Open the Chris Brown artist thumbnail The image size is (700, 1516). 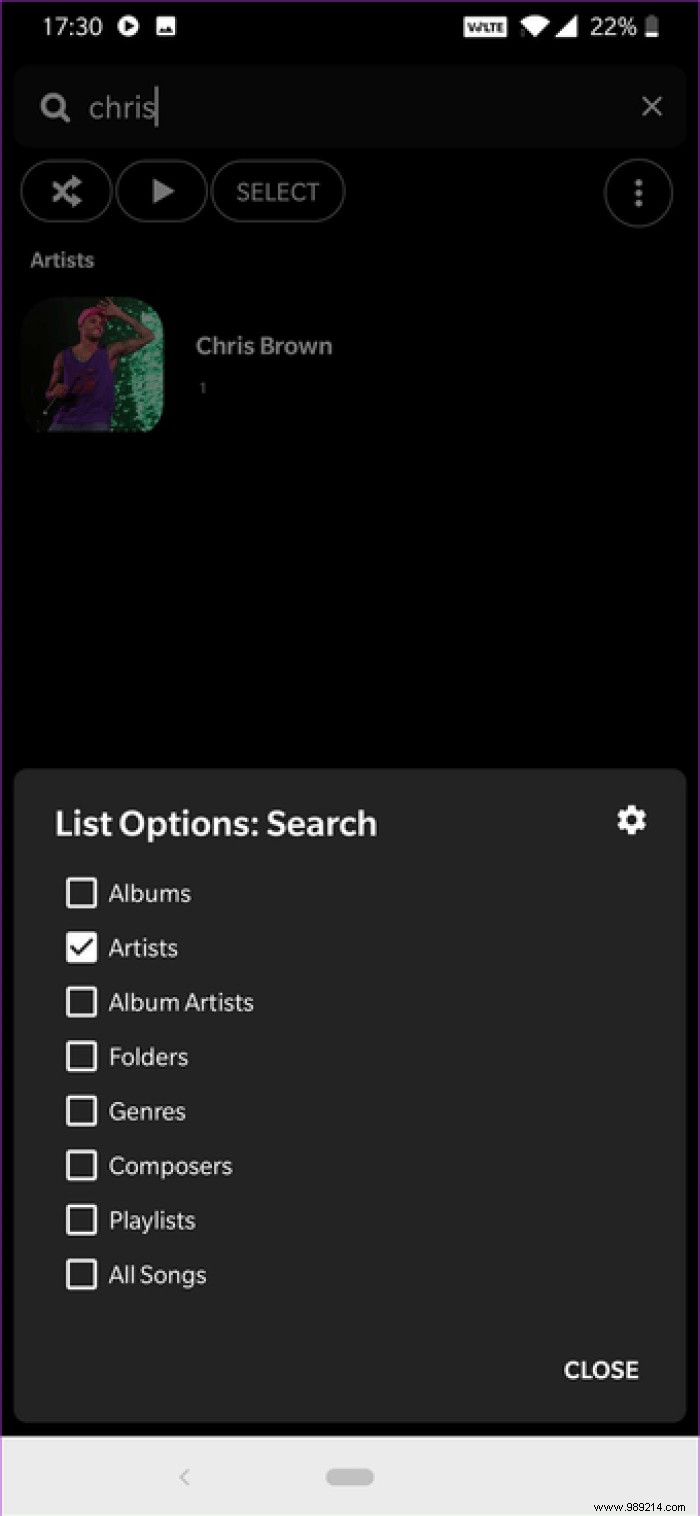pyautogui.click(x=93, y=365)
